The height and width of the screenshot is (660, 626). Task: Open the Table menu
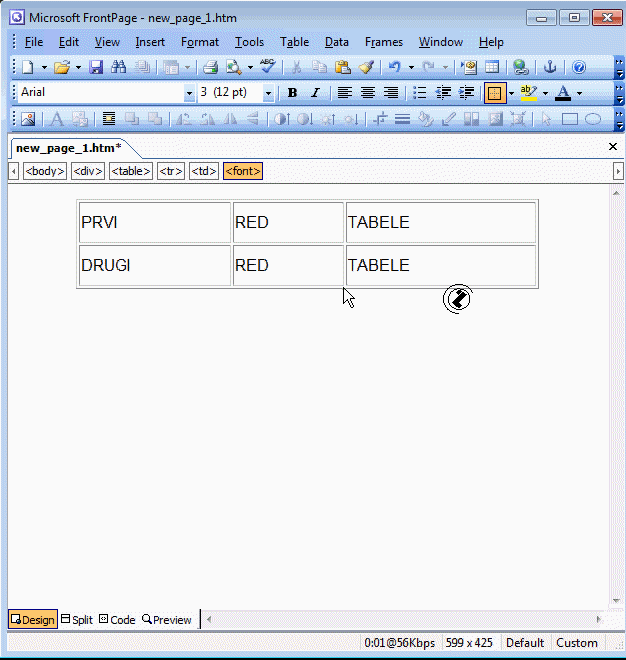(294, 42)
